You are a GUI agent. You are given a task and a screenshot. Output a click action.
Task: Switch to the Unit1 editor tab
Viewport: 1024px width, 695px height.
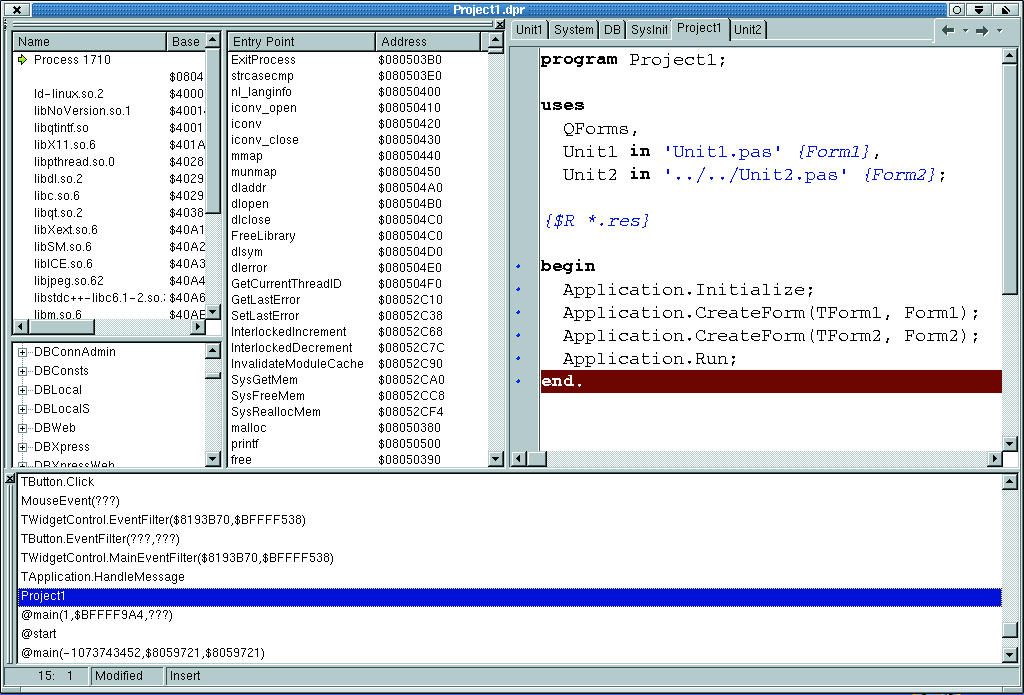click(530, 30)
